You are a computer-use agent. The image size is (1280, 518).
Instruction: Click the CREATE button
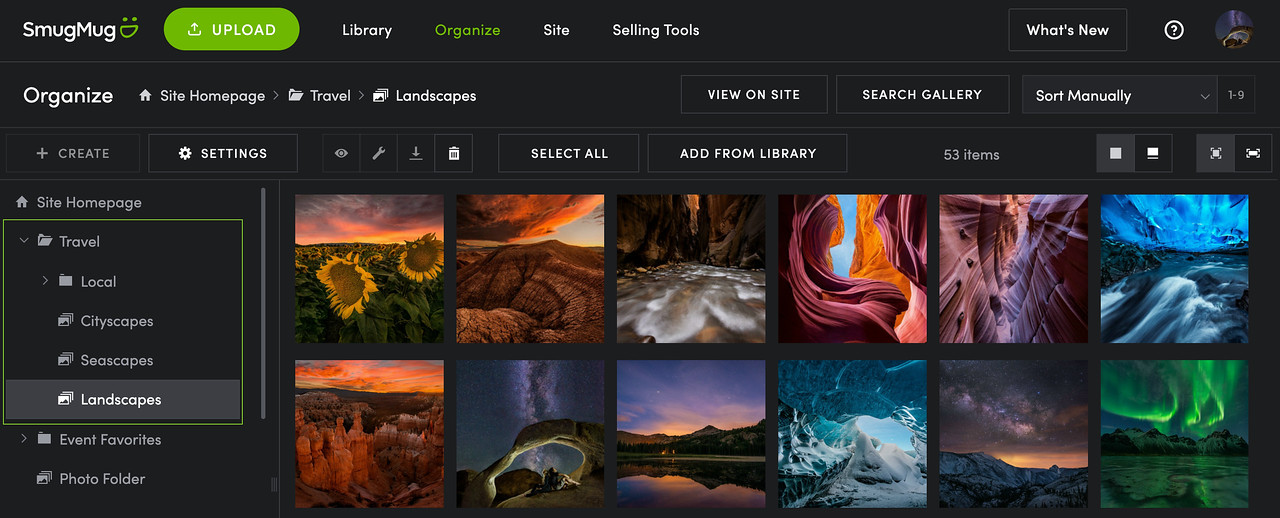click(72, 153)
